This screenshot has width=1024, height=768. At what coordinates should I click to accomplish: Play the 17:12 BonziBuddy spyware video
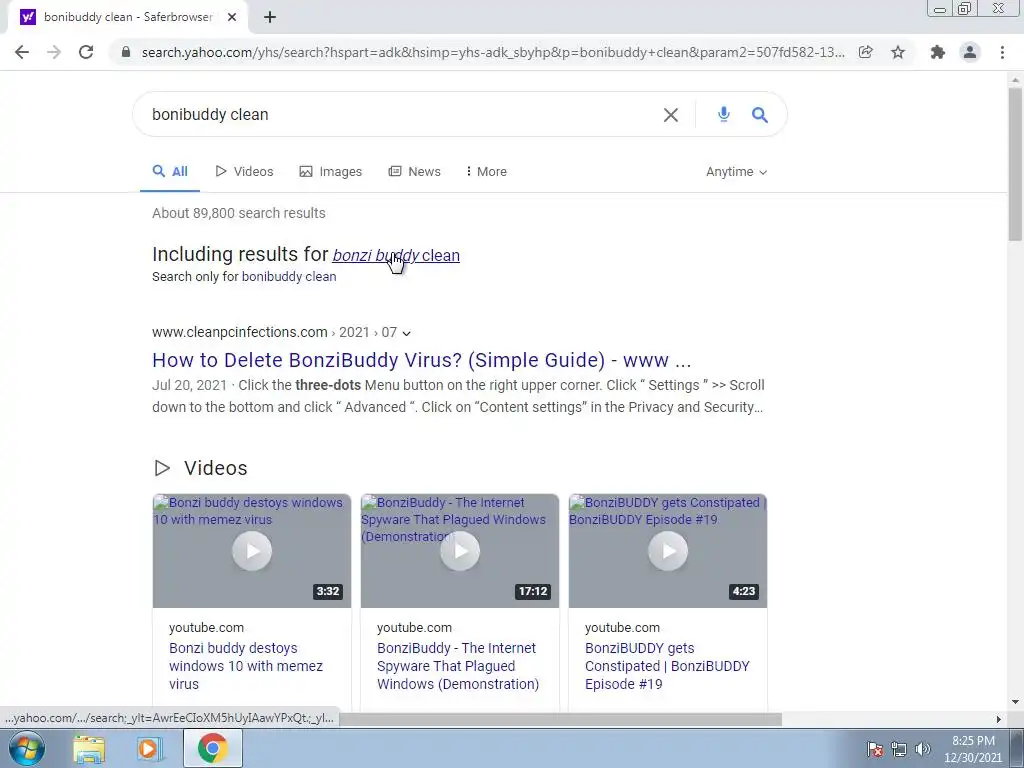tap(460, 551)
